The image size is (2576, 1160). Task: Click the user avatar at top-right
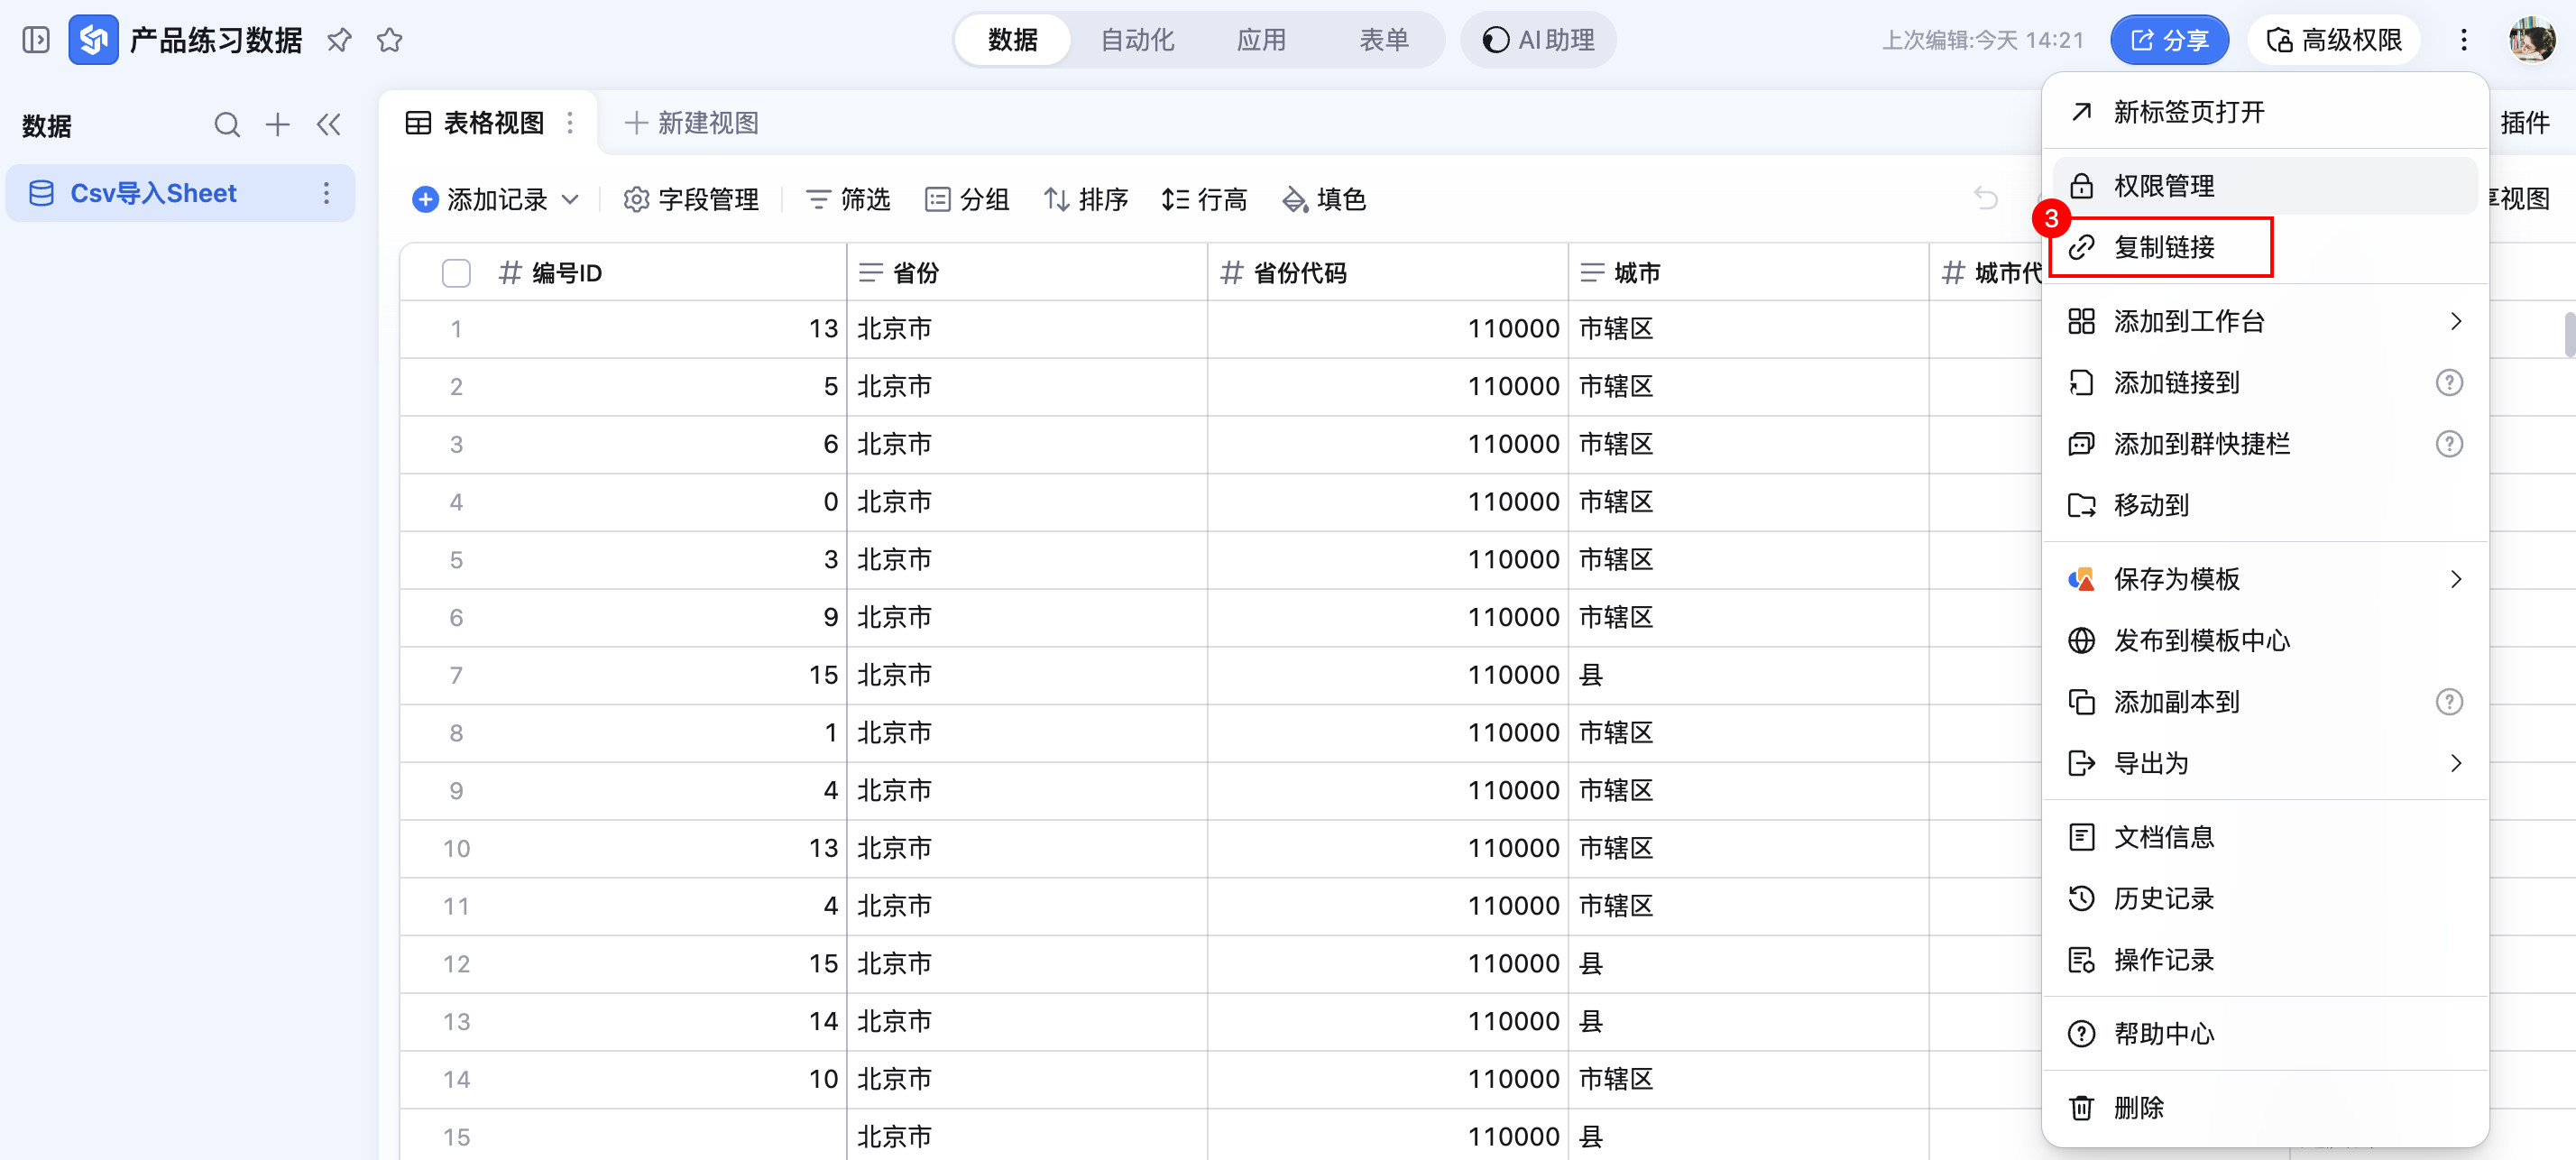2530,40
